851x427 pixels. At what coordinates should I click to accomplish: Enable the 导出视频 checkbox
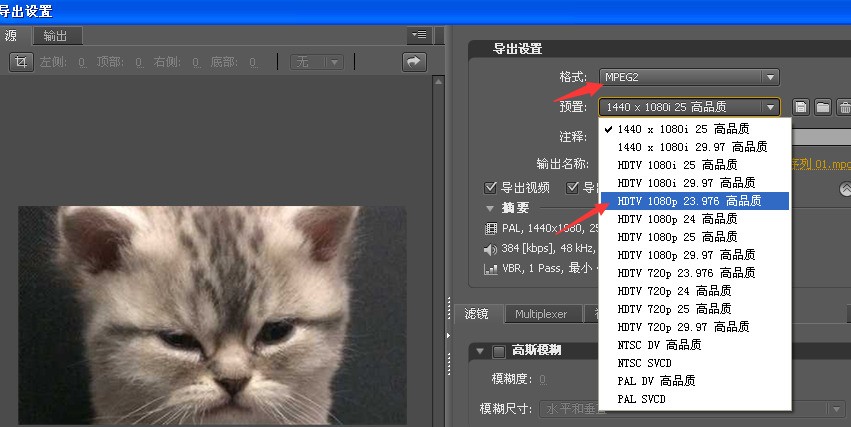[x=491, y=187]
